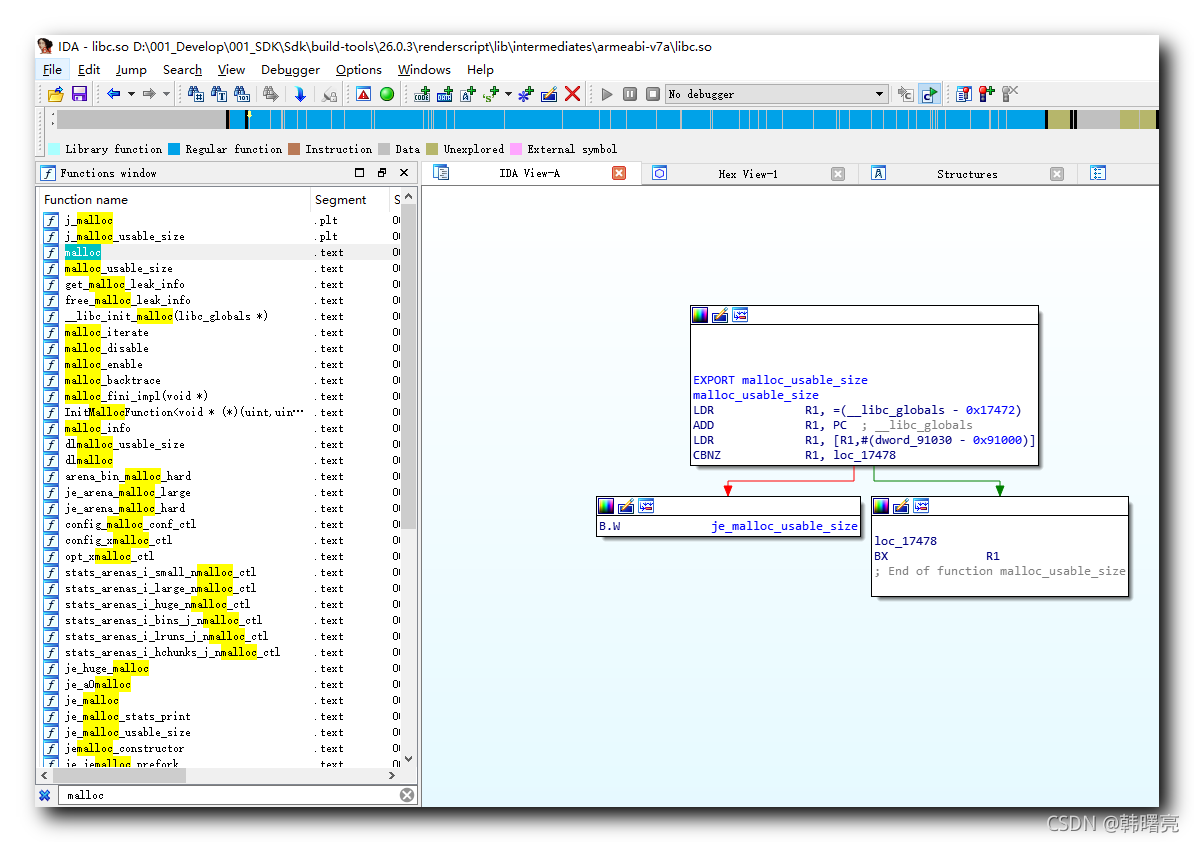Click the Function name column header
Image resolution: width=1194 pixels, height=842 pixels.
(x=175, y=199)
